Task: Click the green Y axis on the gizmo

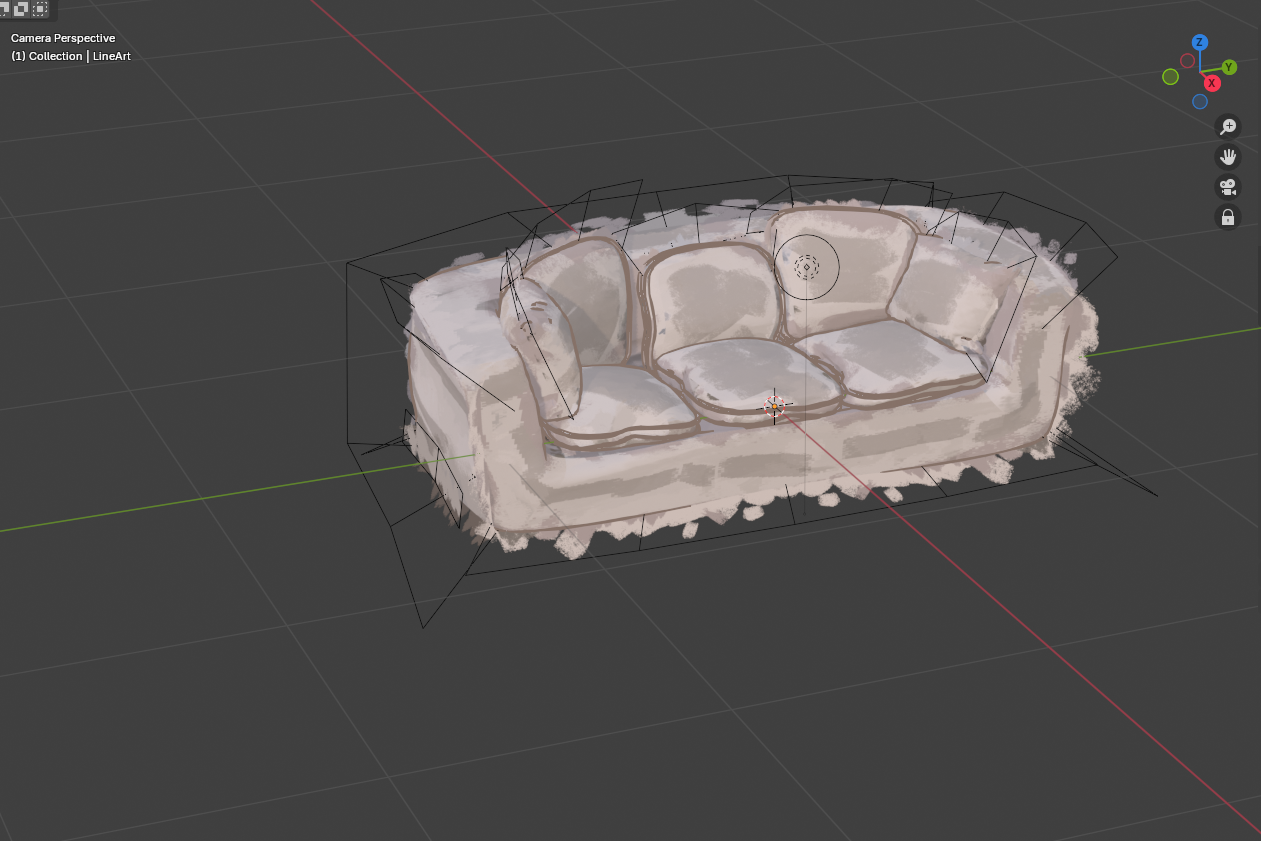Action: (x=1229, y=67)
